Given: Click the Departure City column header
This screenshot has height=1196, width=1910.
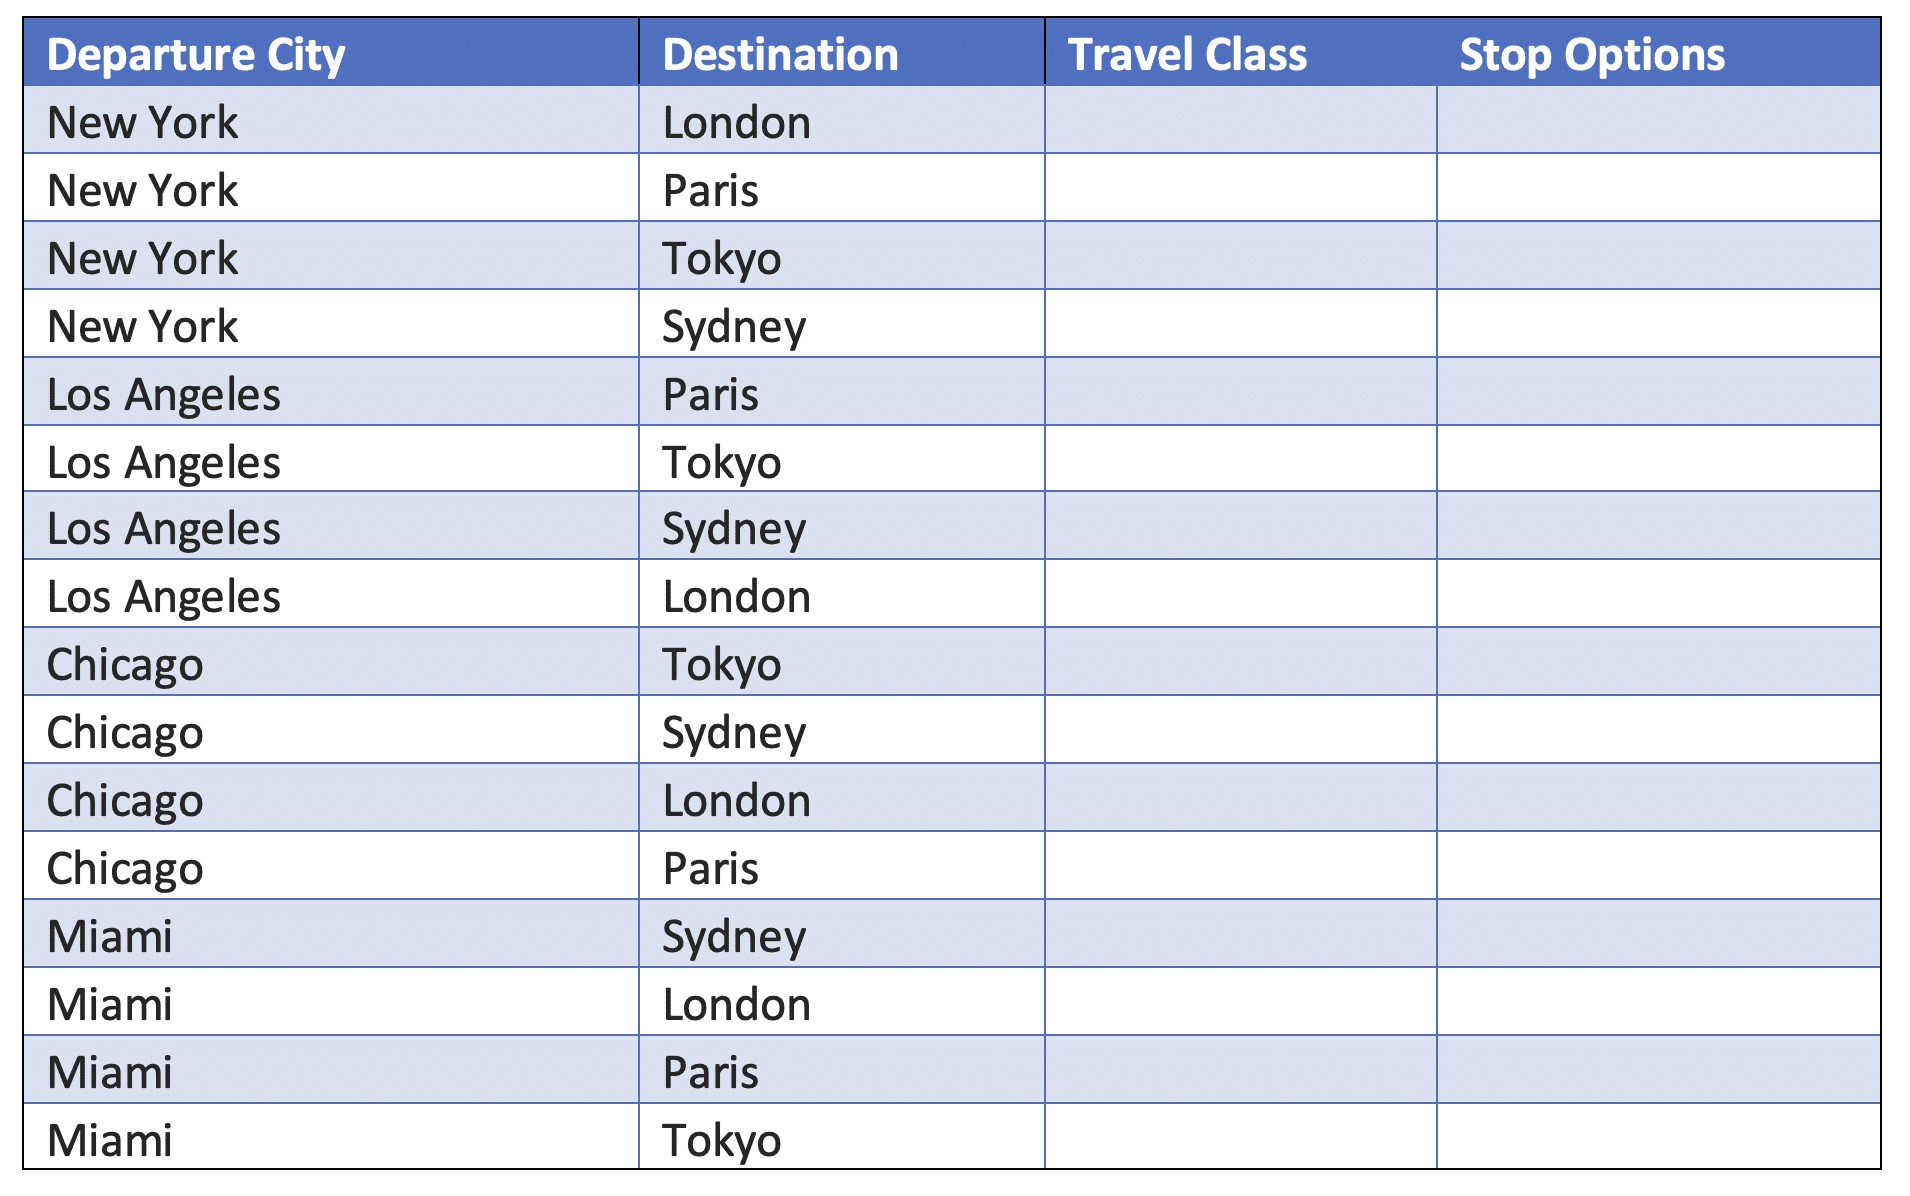Looking at the screenshot, I should click(196, 54).
